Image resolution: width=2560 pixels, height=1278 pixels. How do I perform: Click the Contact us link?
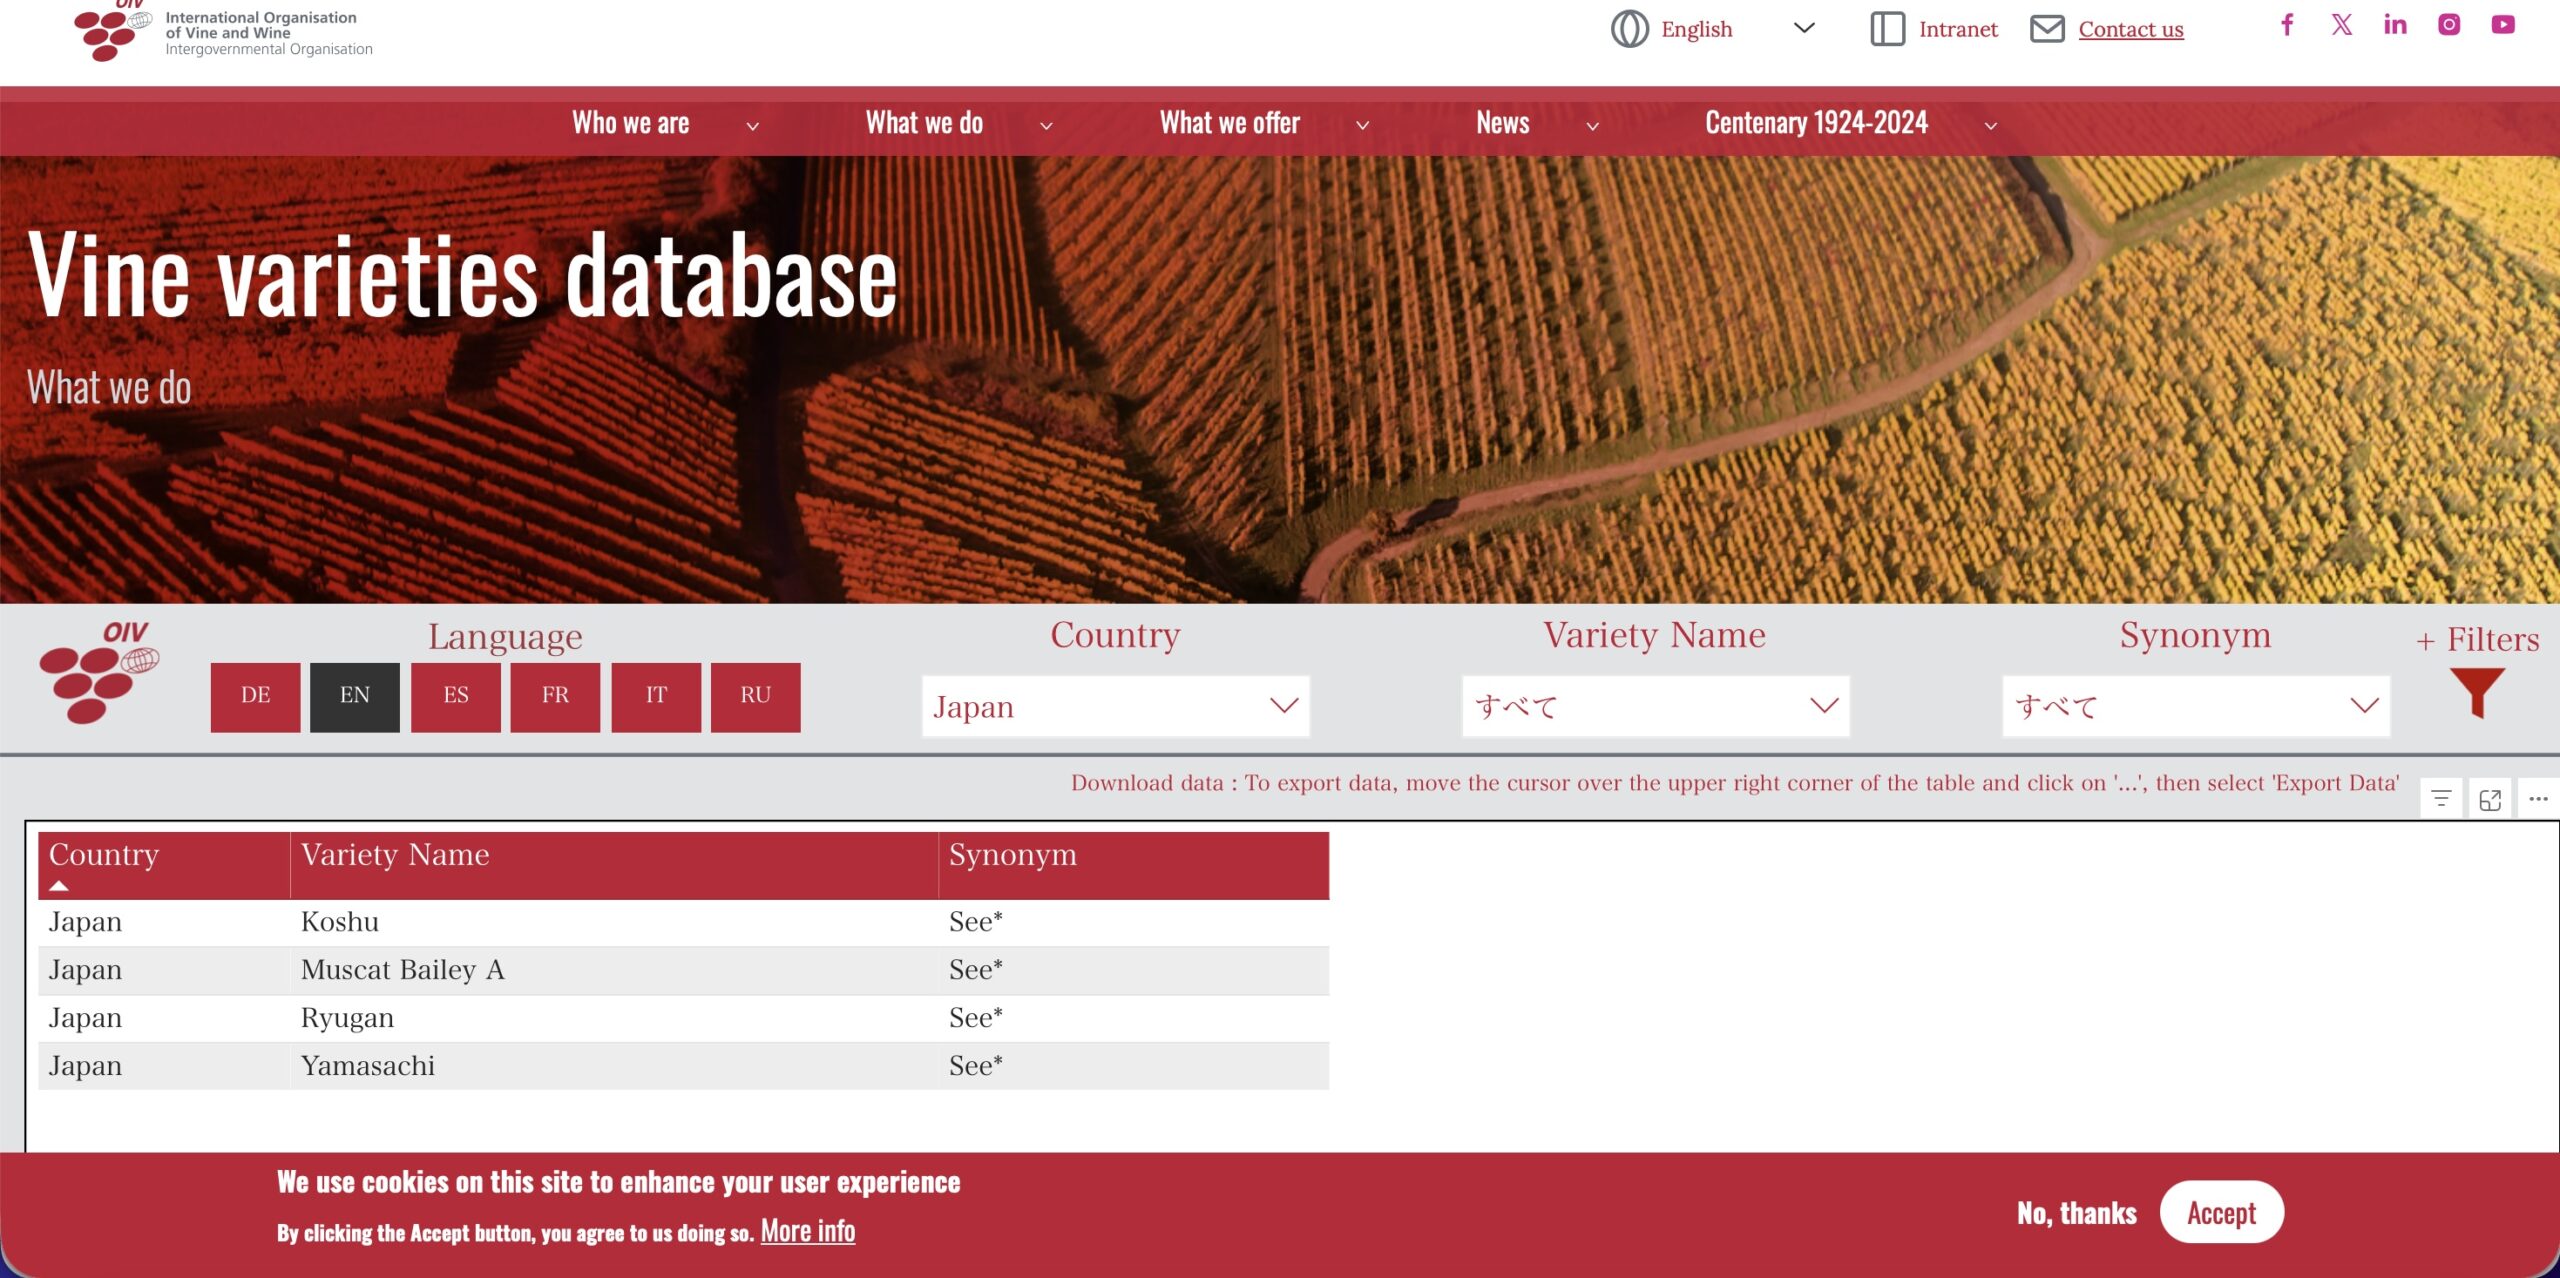pyautogui.click(x=2131, y=29)
